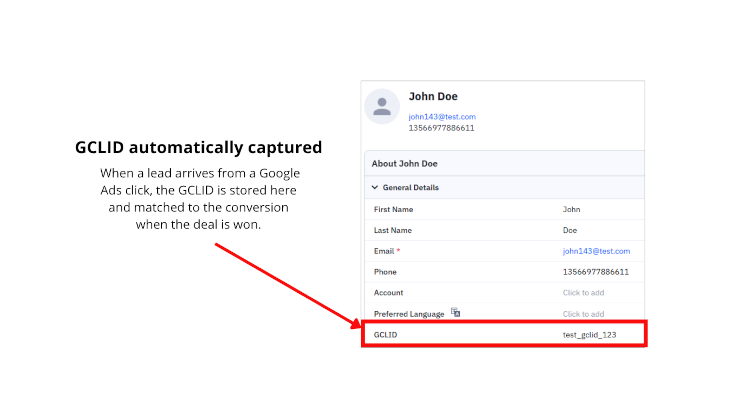Screen dimensions: 738x414
Task: Click the First Name value John
Action: point(571,209)
